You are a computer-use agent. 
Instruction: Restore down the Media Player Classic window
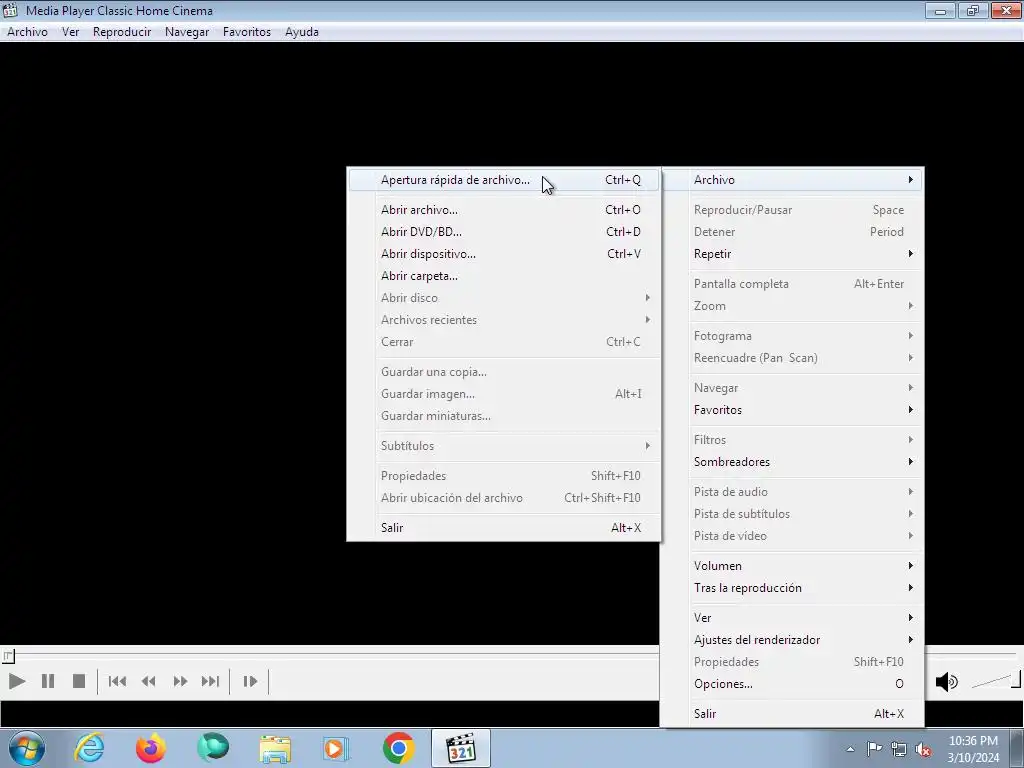pyautogui.click(x=972, y=10)
